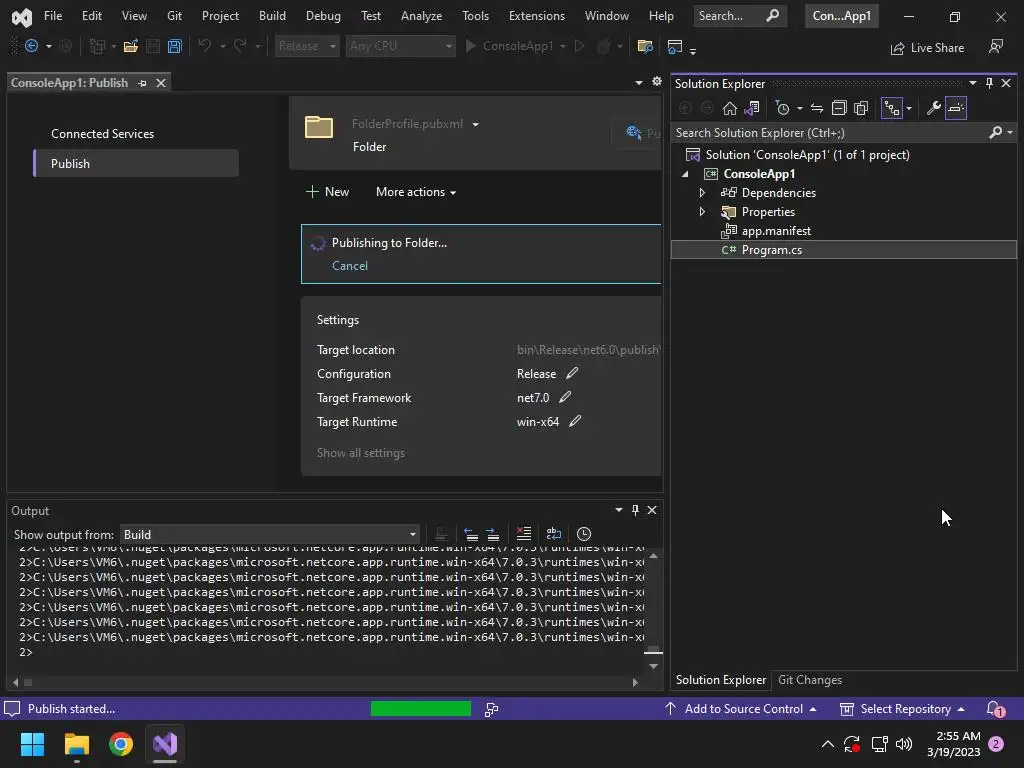Click the green publish progress bar
This screenshot has width=1024, height=768.
421,709
